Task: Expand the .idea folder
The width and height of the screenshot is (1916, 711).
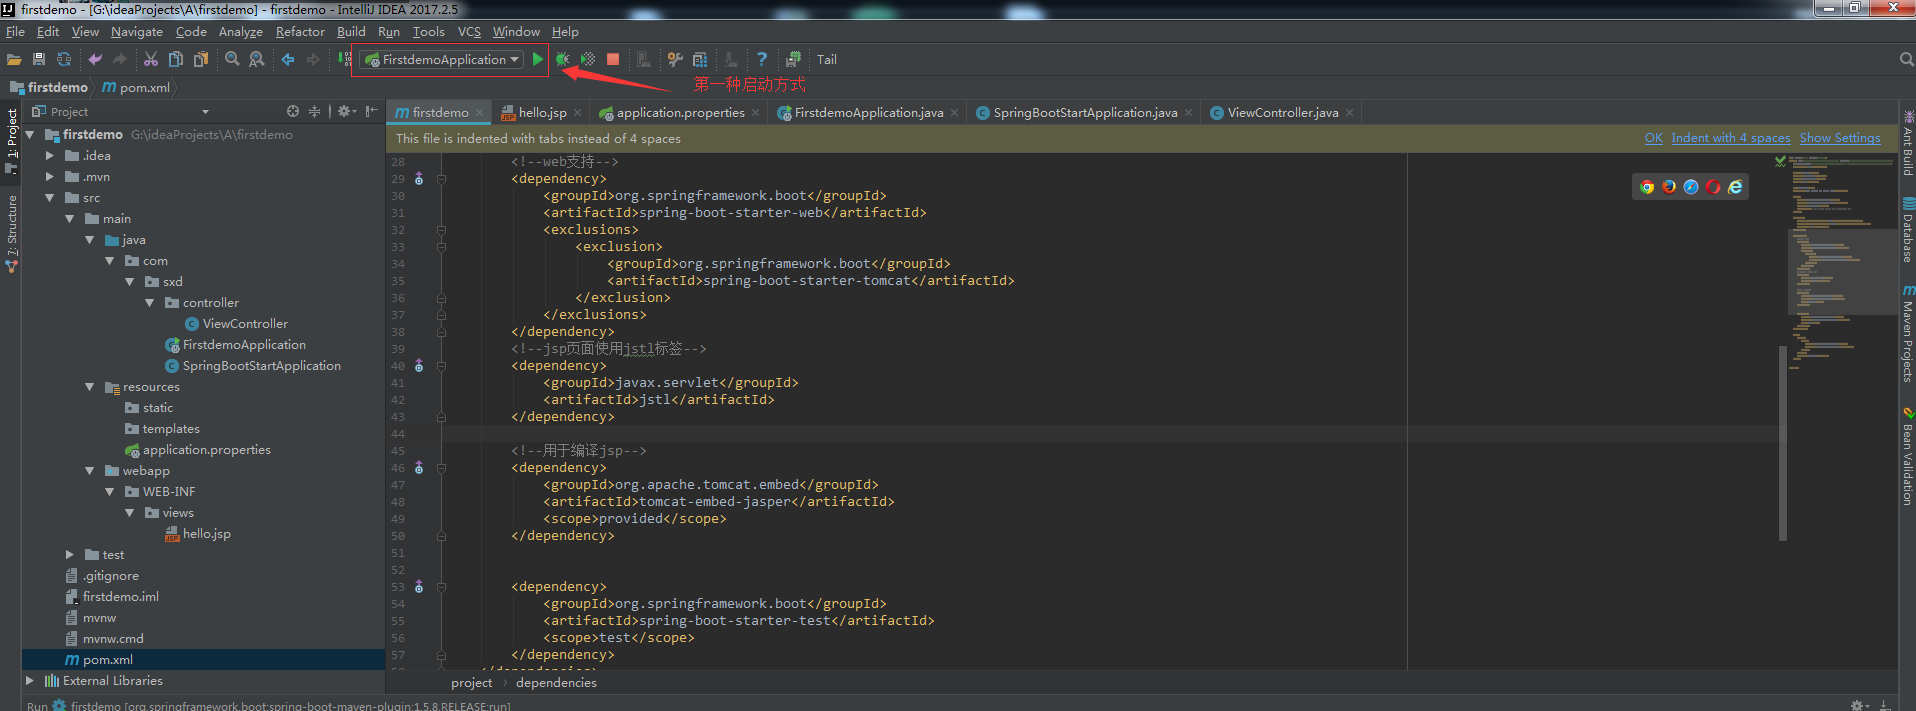Action: tap(50, 155)
